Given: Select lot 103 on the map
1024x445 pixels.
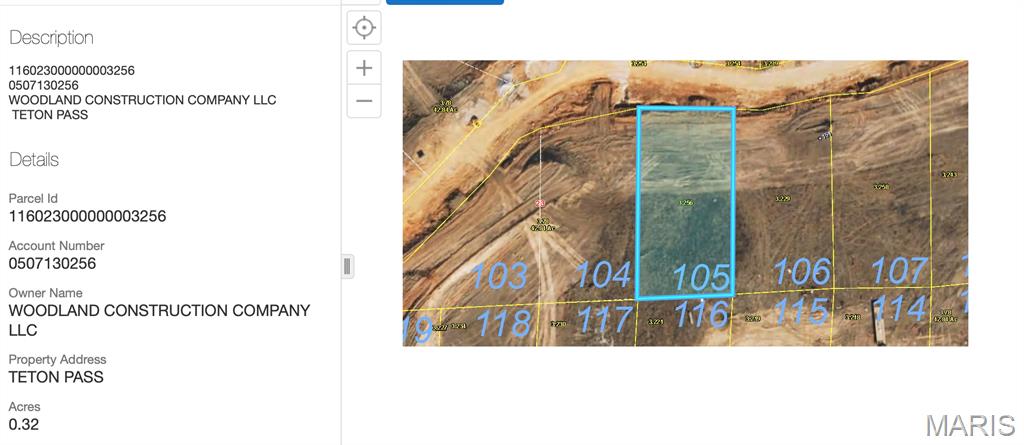Looking at the screenshot, I should pyautogui.click(x=499, y=275).
